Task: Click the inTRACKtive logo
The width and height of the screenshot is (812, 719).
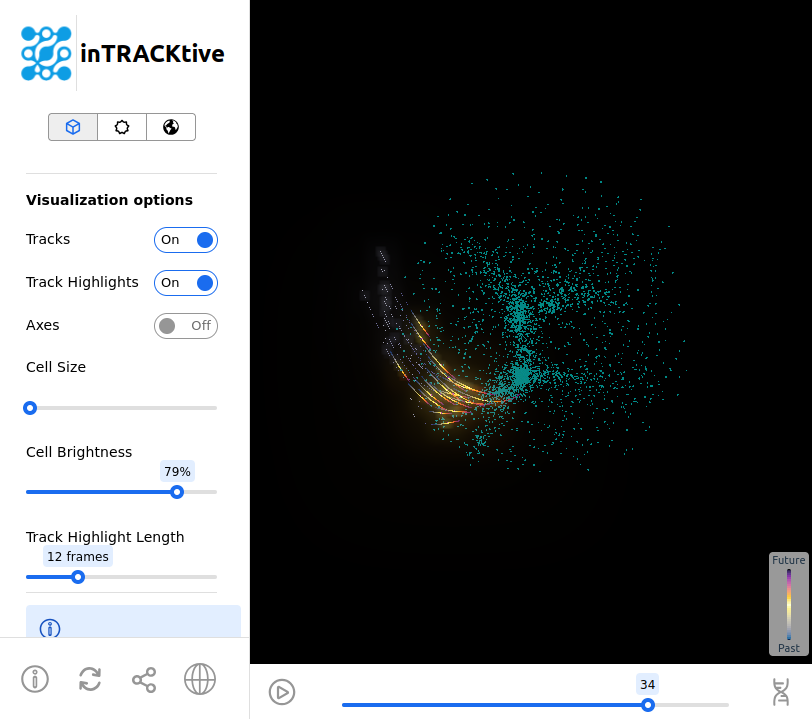Action: (122, 53)
